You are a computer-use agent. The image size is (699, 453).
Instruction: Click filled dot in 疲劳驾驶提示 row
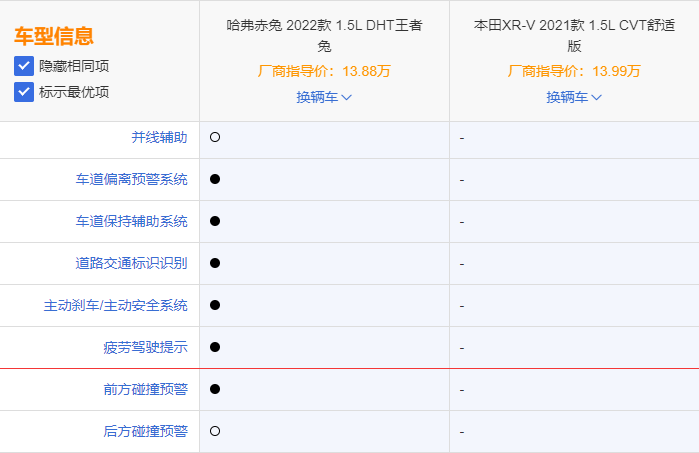(215, 347)
